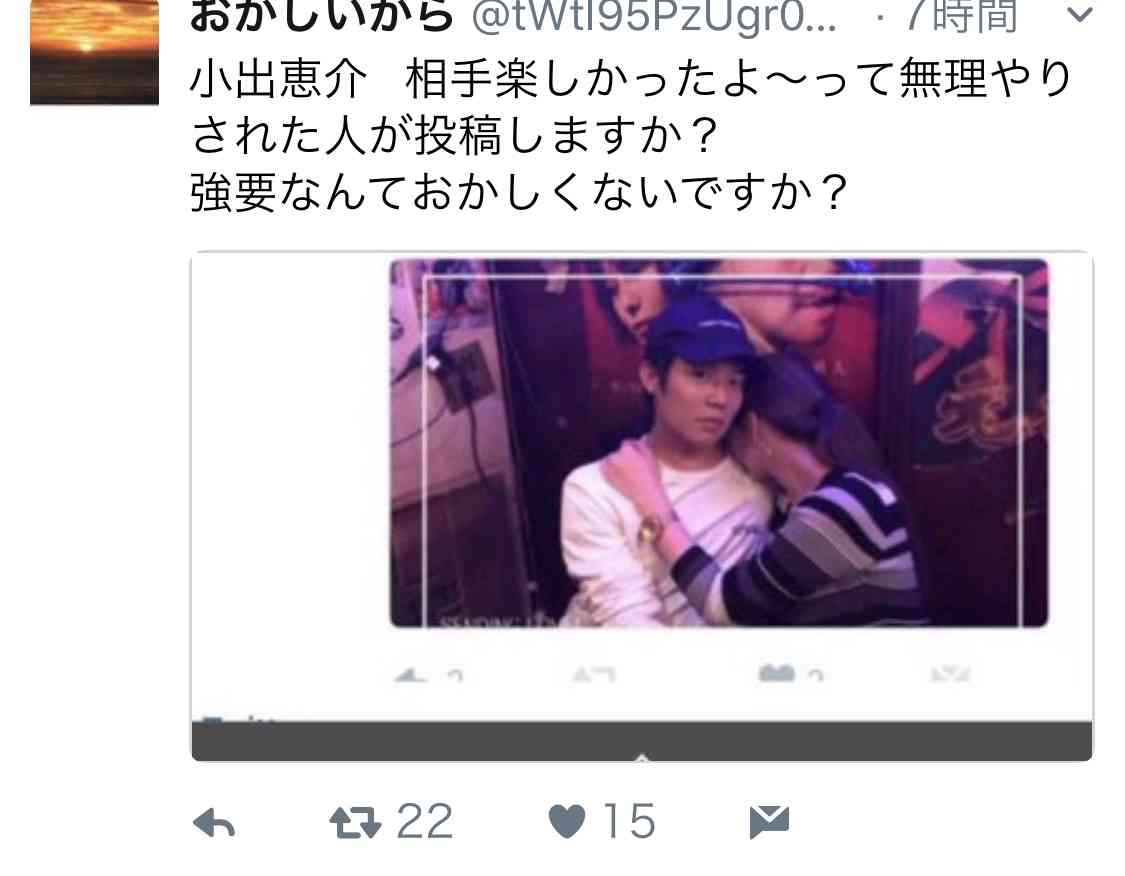The height and width of the screenshot is (876, 1125).
Task: Open the sunset profile avatar
Action: click(x=94, y=52)
